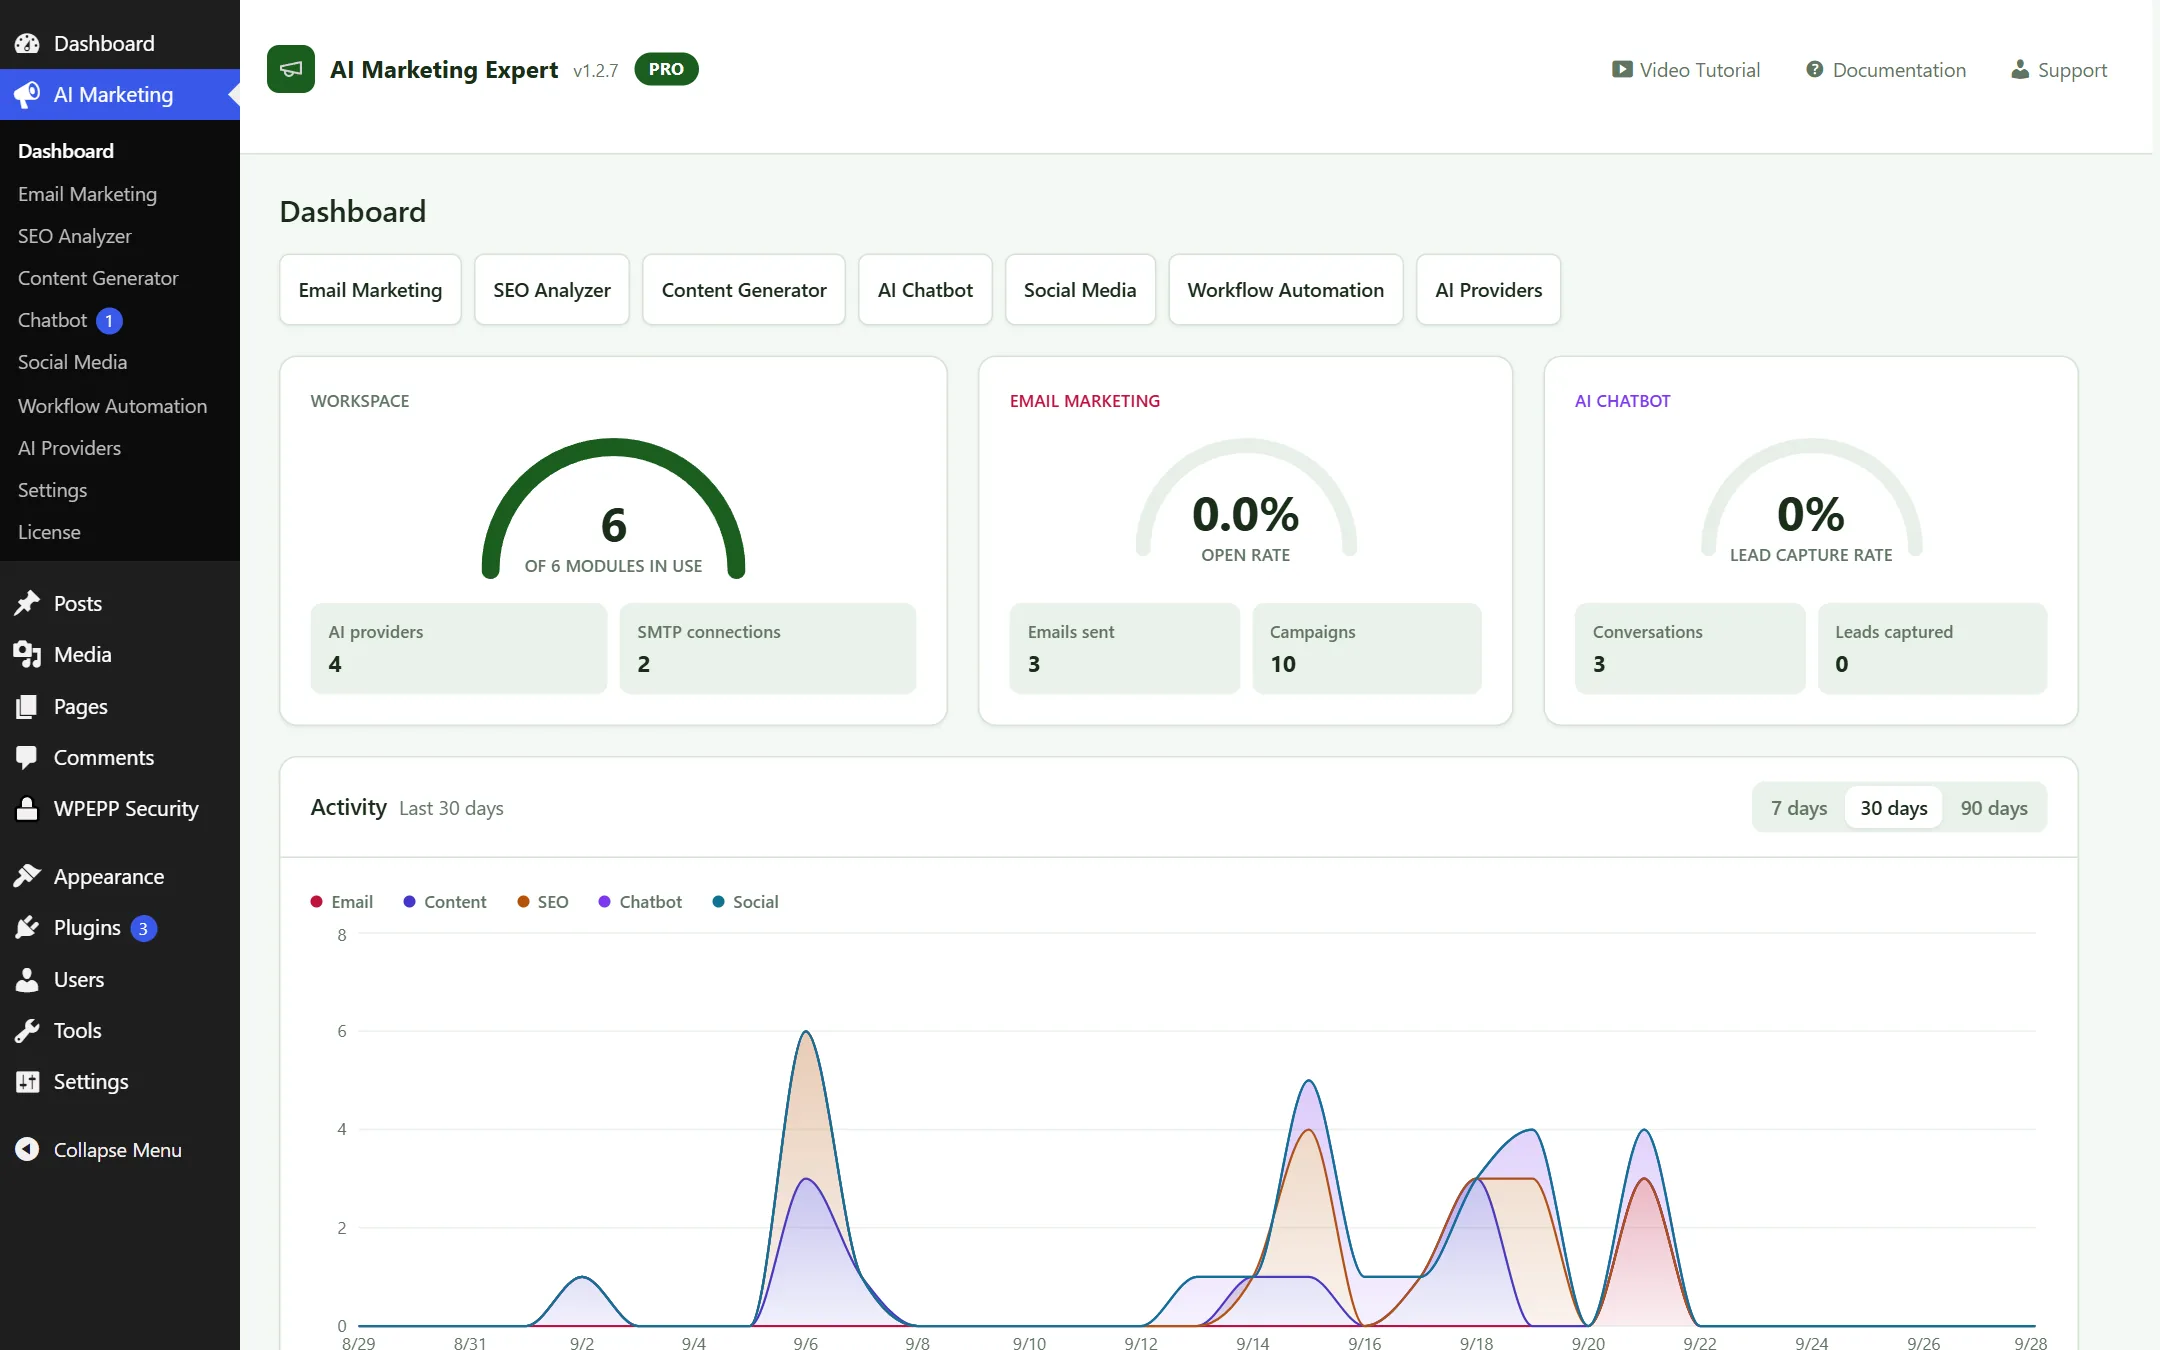Click the AI Marketing megaphone icon

(x=27, y=94)
